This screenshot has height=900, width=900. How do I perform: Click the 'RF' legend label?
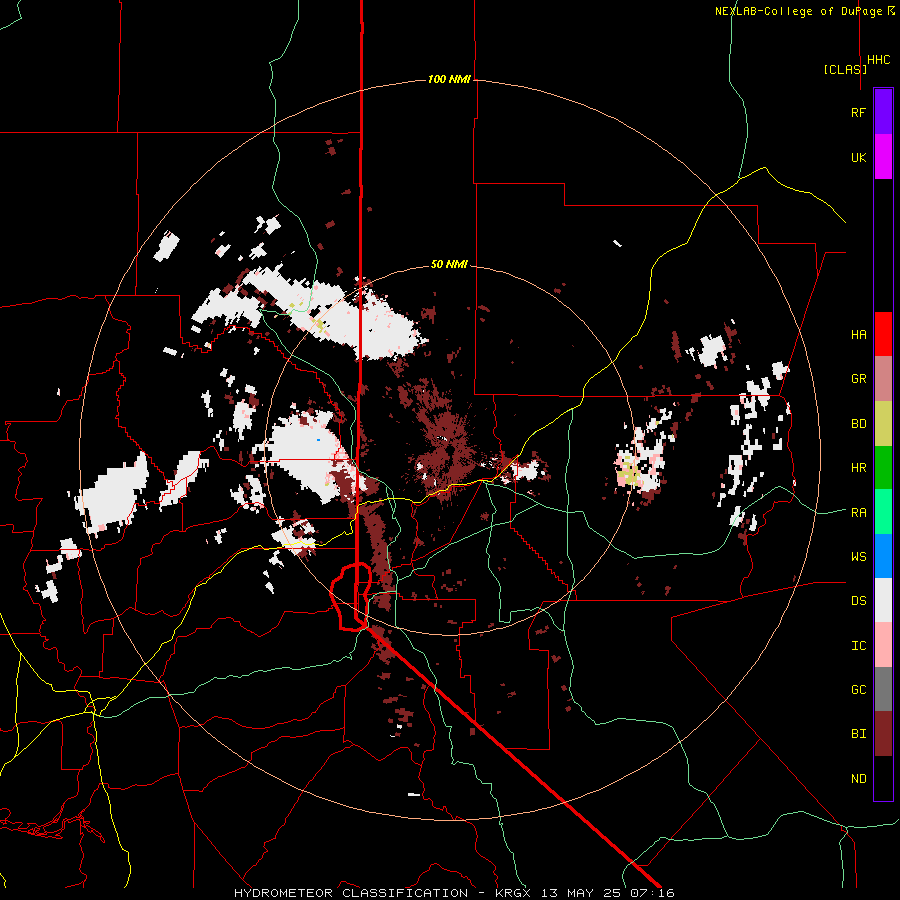click(858, 112)
